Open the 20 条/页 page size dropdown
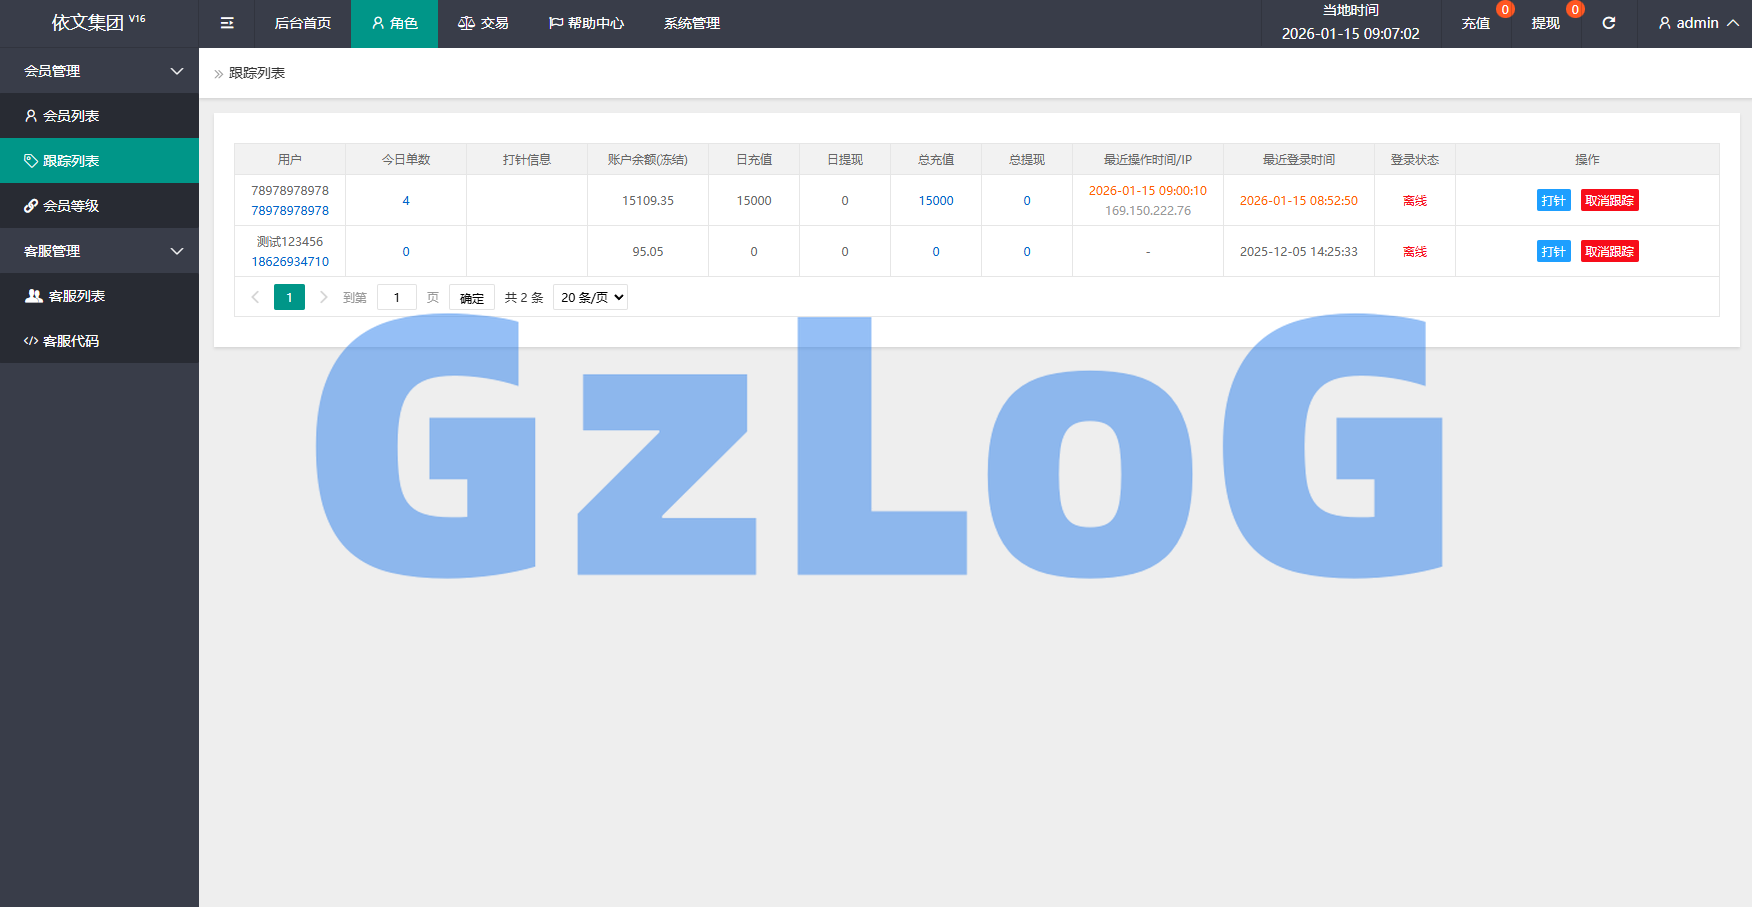This screenshot has width=1752, height=907. 590,297
